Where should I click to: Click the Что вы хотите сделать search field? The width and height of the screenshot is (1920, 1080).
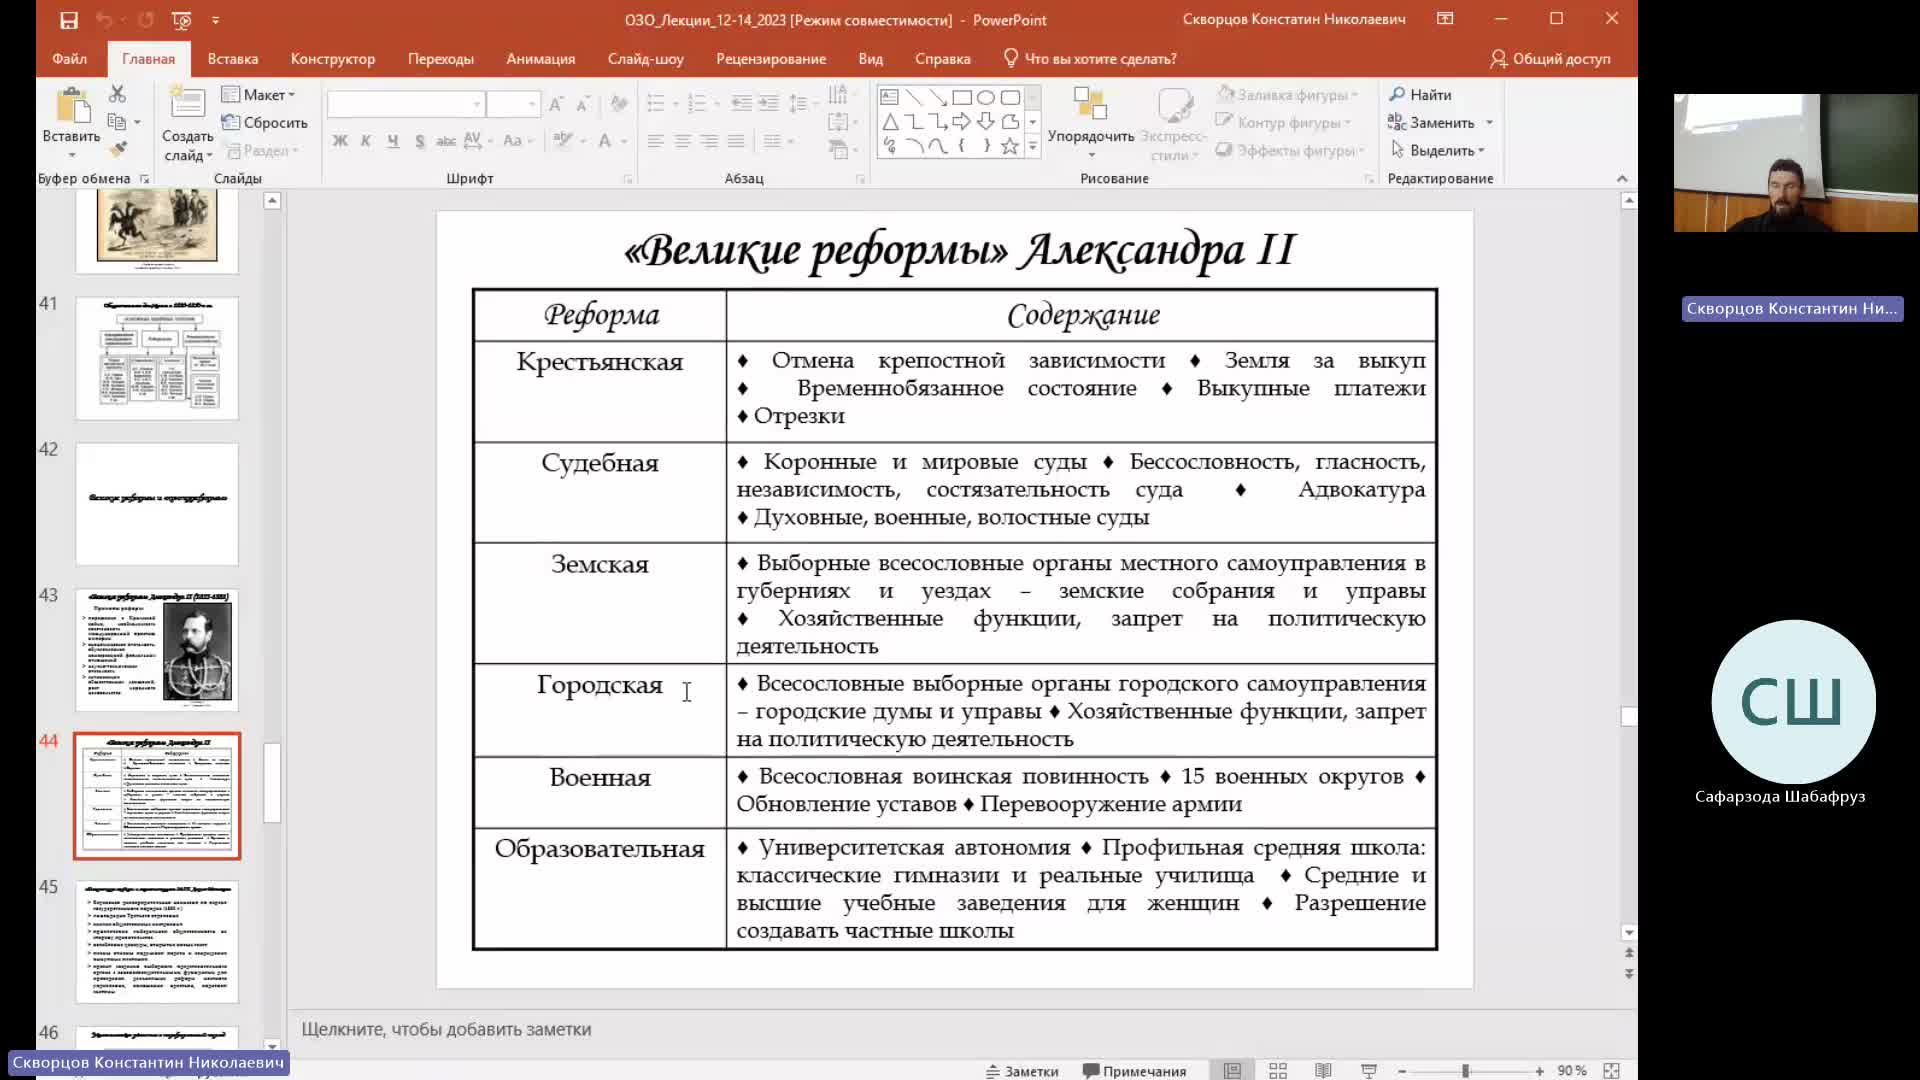[x=1090, y=58]
